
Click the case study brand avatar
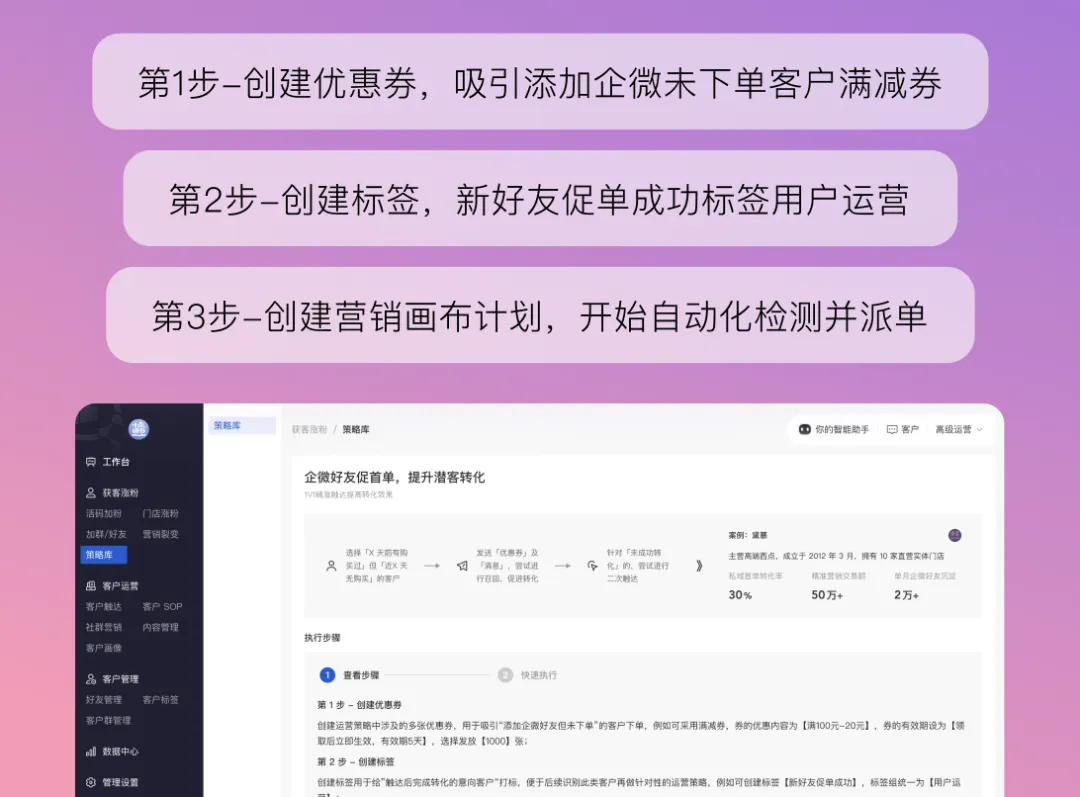(954, 536)
